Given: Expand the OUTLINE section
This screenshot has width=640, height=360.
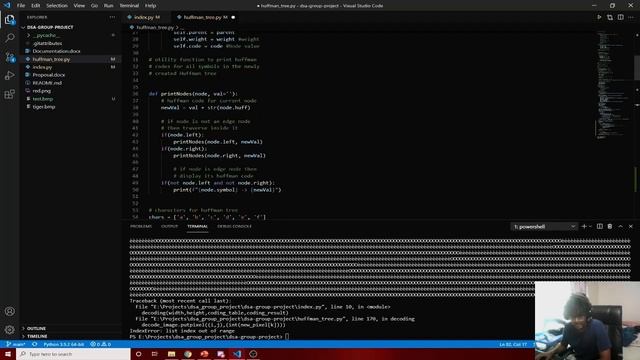Looking at the screenshot, I should (36, 328).
